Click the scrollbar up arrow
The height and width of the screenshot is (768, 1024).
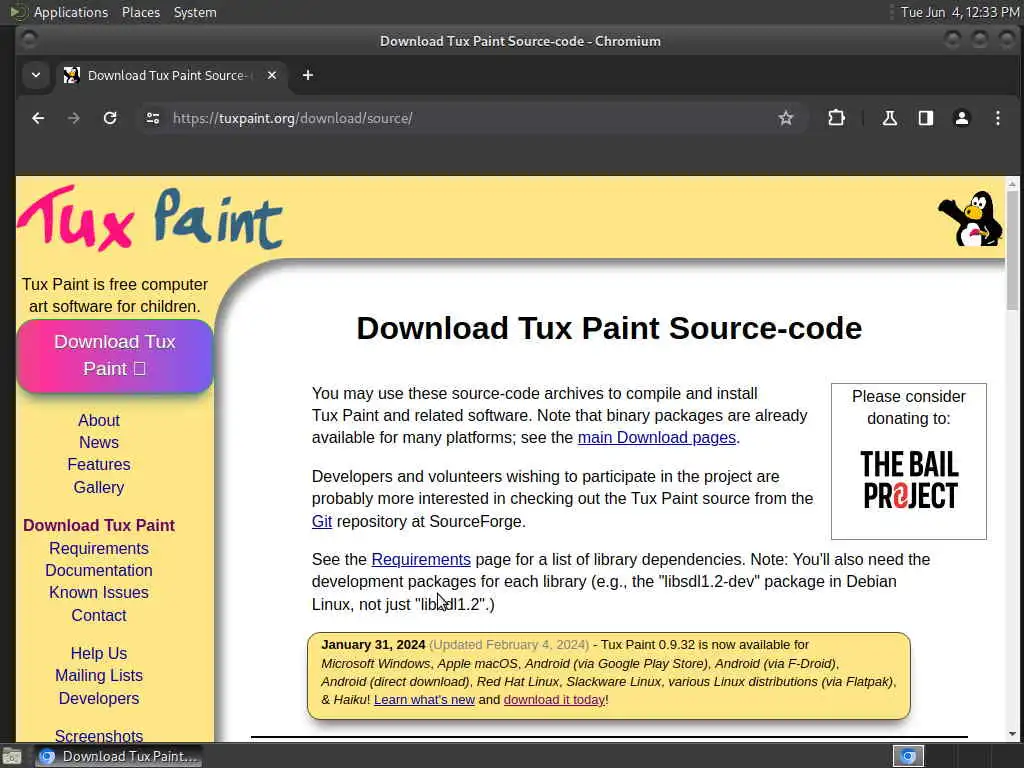(1012, 184)
